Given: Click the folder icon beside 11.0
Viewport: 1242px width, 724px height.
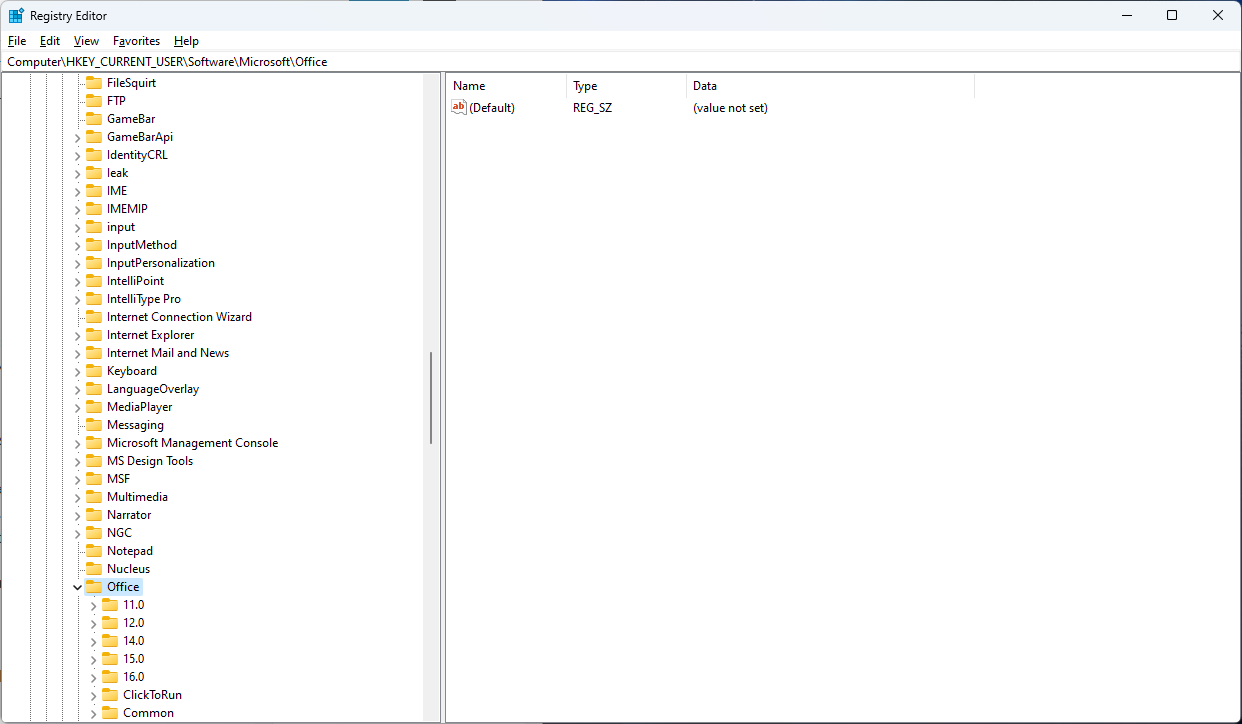Looking at the screenshot, I should [110, 605].
